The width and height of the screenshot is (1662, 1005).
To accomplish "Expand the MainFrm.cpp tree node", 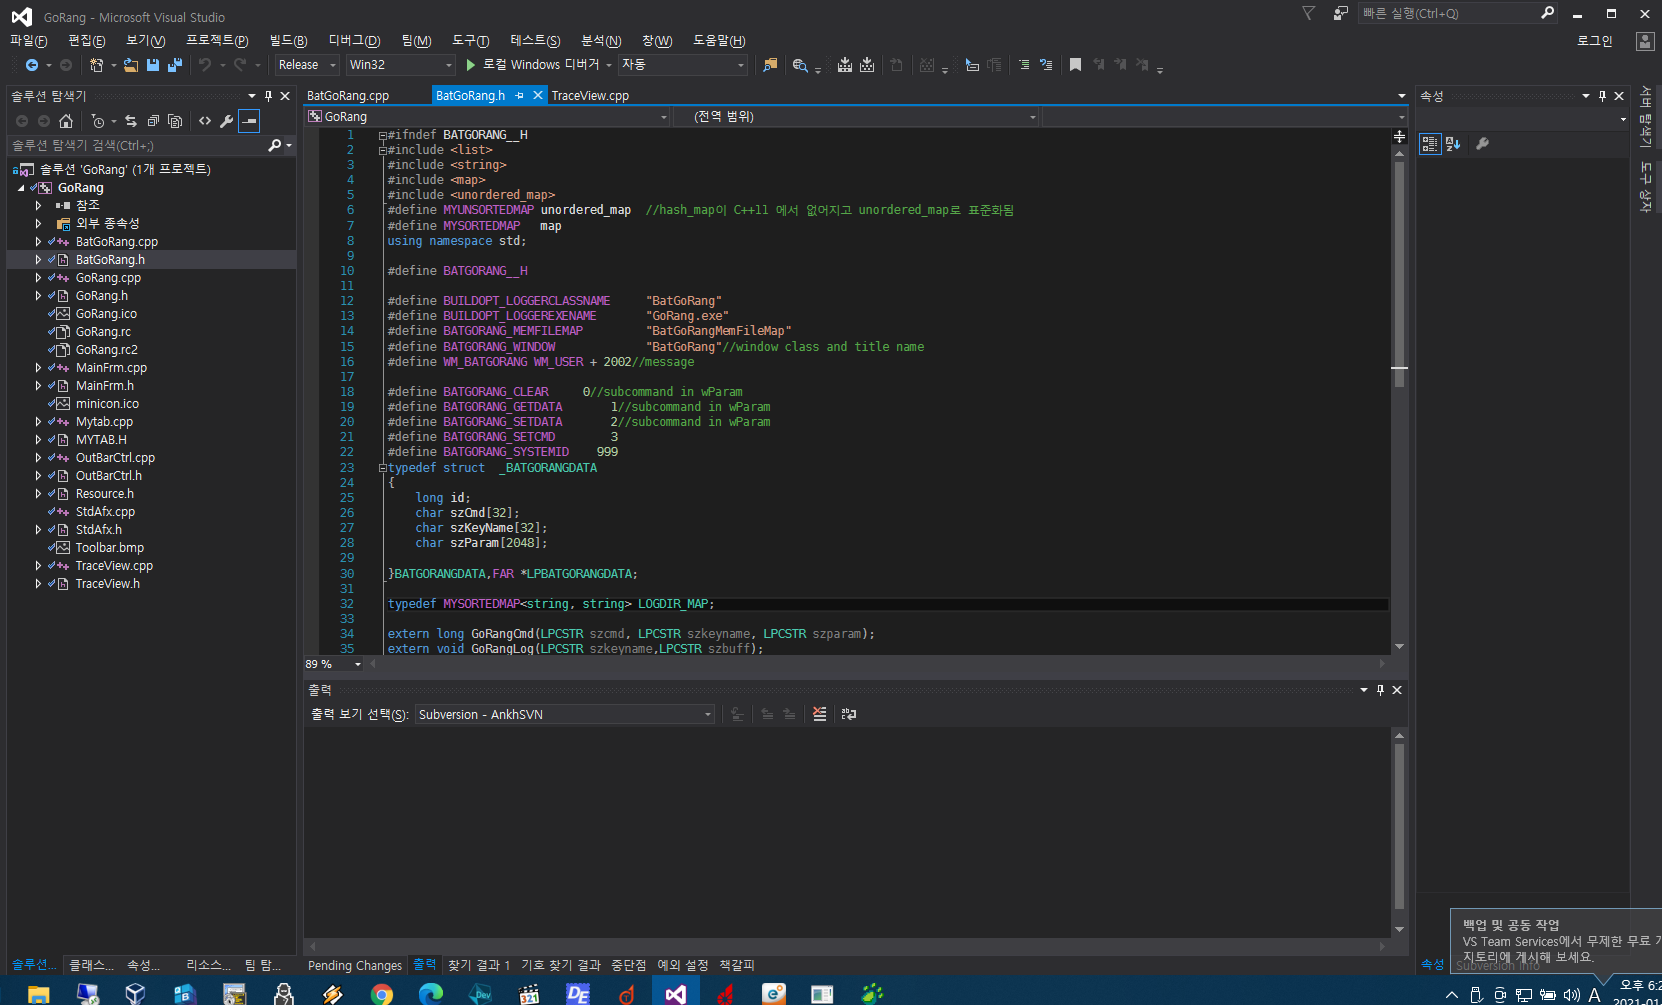I will point(38,368).
